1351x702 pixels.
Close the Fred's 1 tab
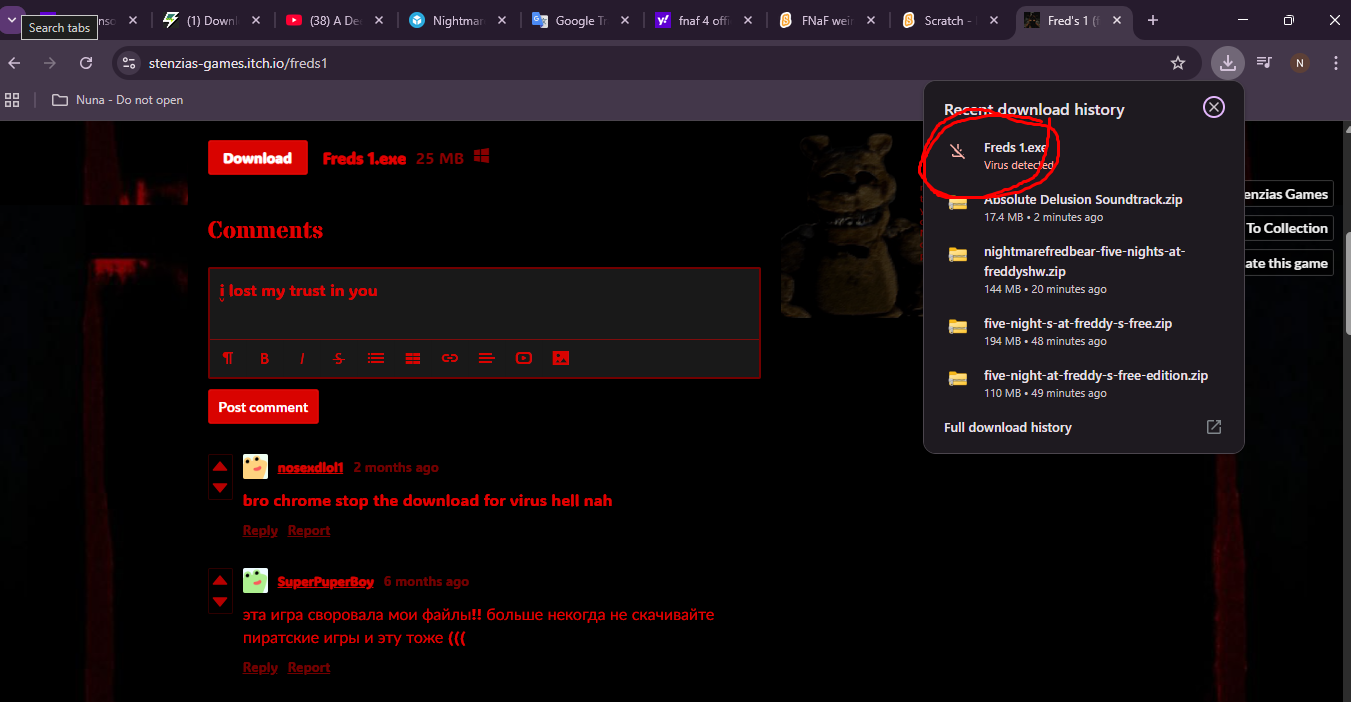point(1116,20)
